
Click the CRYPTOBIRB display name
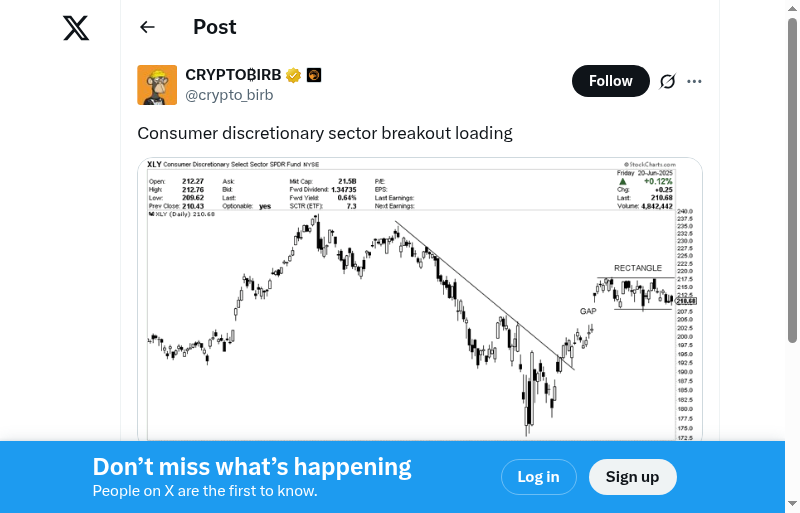tap(233, 75)
